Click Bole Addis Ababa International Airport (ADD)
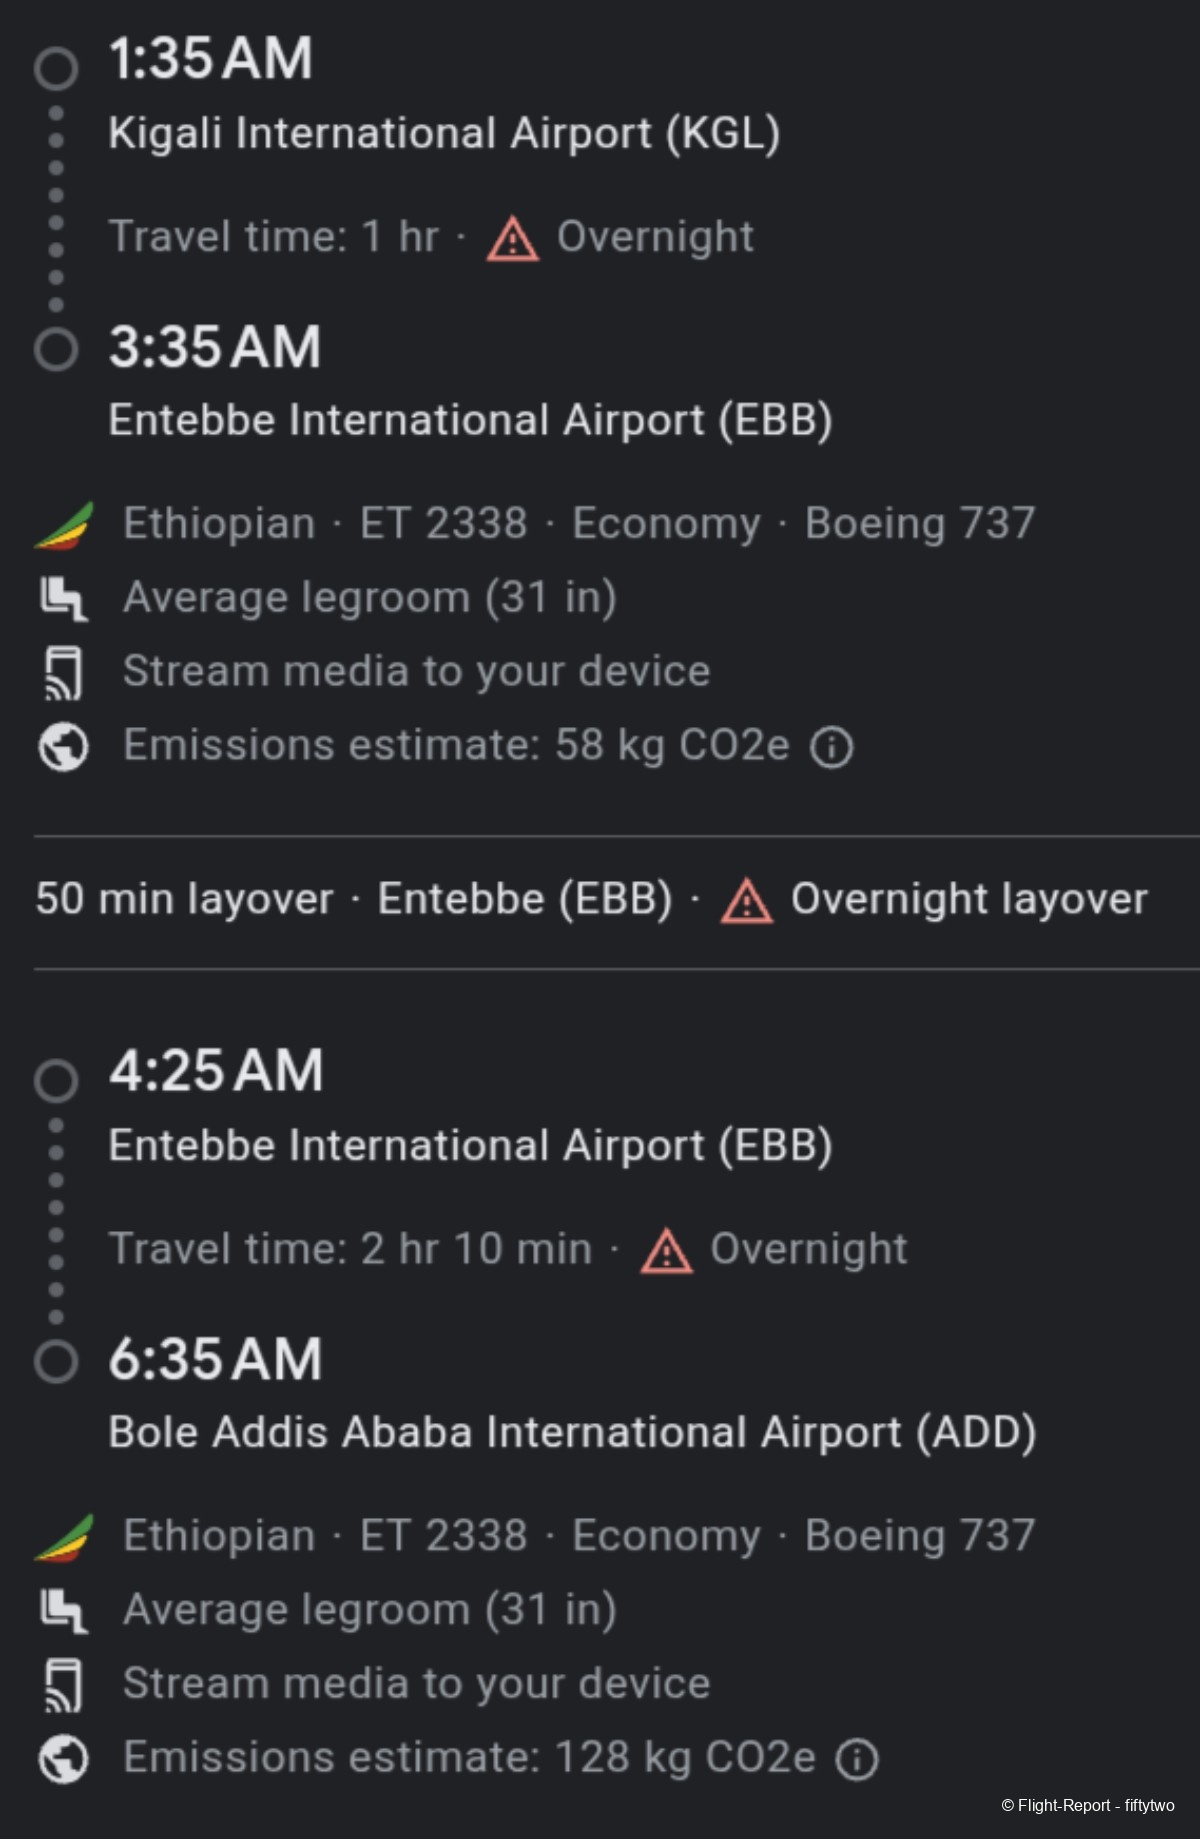 (x=572, y=1432)
